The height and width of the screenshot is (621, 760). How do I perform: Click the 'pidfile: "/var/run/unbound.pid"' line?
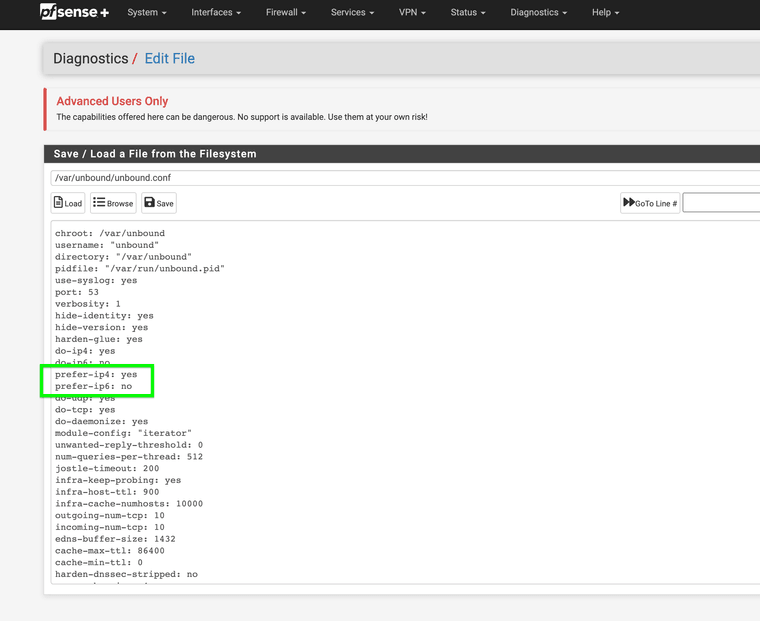pyautogui.click(x=140, y=269)
